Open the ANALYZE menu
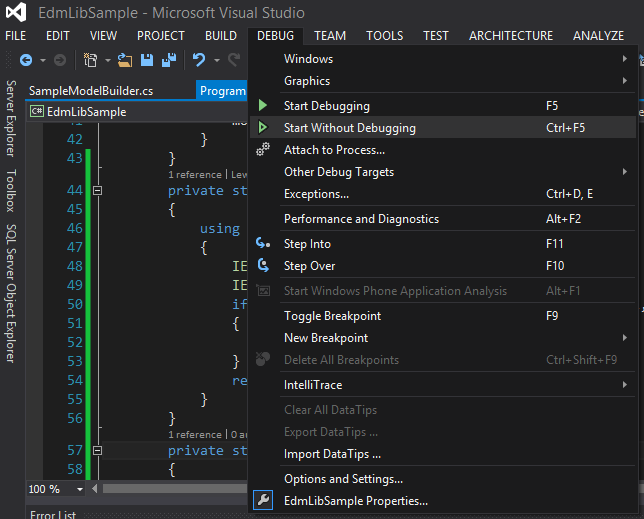 pyautogui.click(x=598, y=36)
